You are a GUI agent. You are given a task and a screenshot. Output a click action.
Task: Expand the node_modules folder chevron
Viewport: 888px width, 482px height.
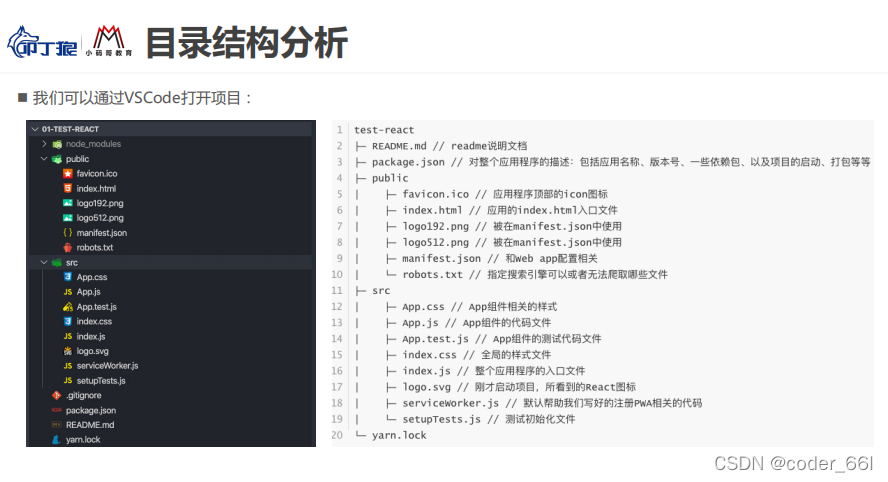click(x=44, y=144)
